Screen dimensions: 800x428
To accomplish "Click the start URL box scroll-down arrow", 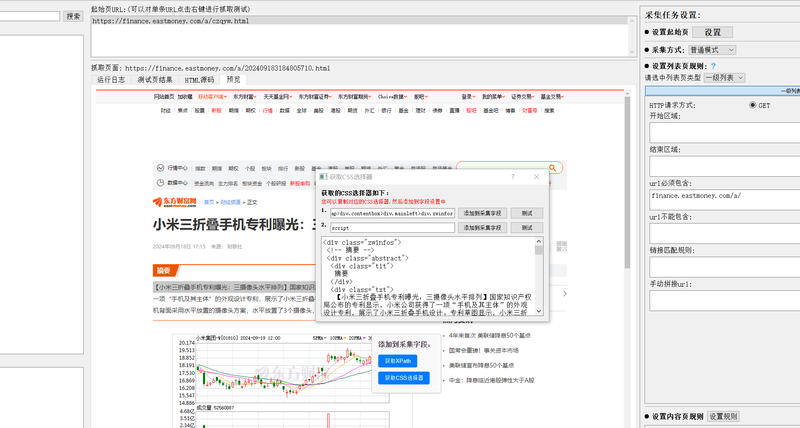I will pyautogui.click(x=632, y=52).
